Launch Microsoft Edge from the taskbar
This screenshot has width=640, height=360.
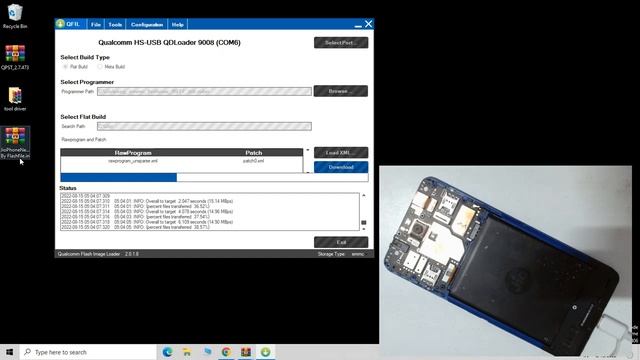tap(167, 352)
